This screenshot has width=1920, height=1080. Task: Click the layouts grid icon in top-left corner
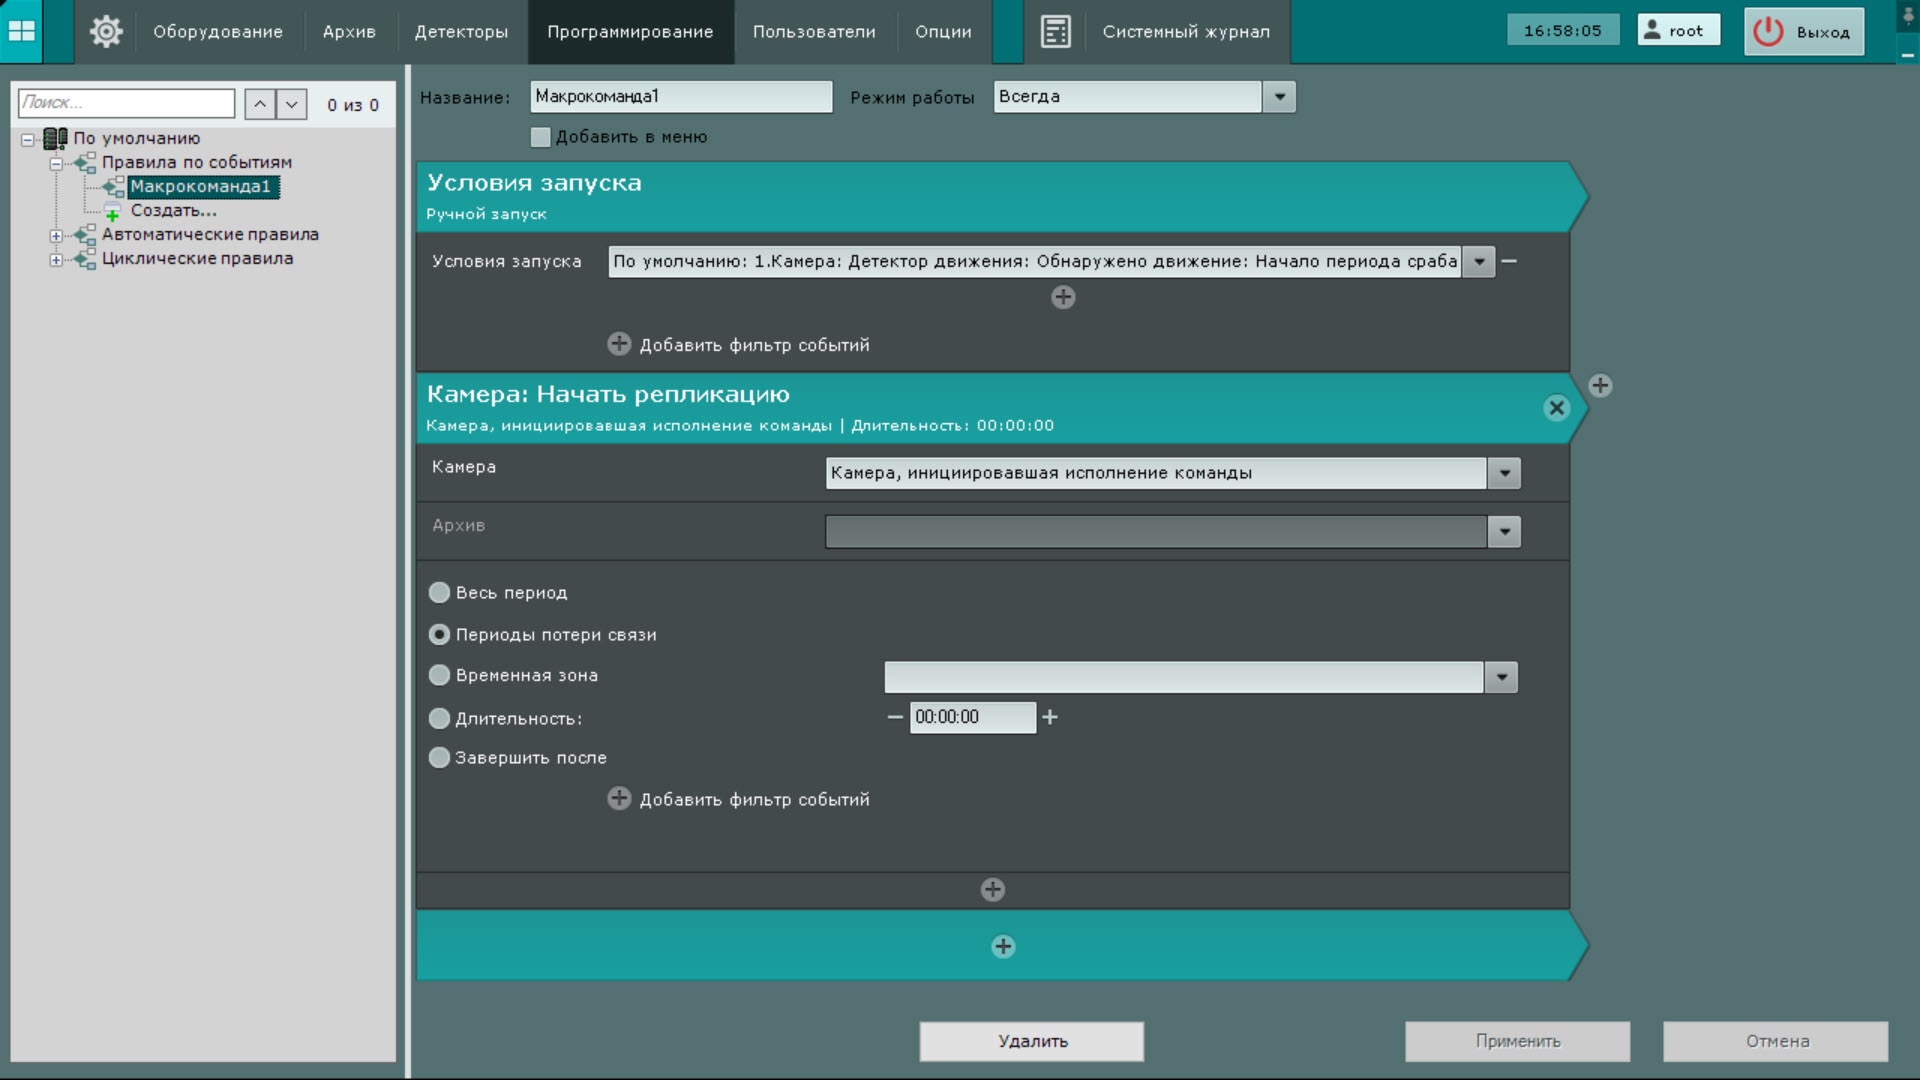click(x=21, y=31)
